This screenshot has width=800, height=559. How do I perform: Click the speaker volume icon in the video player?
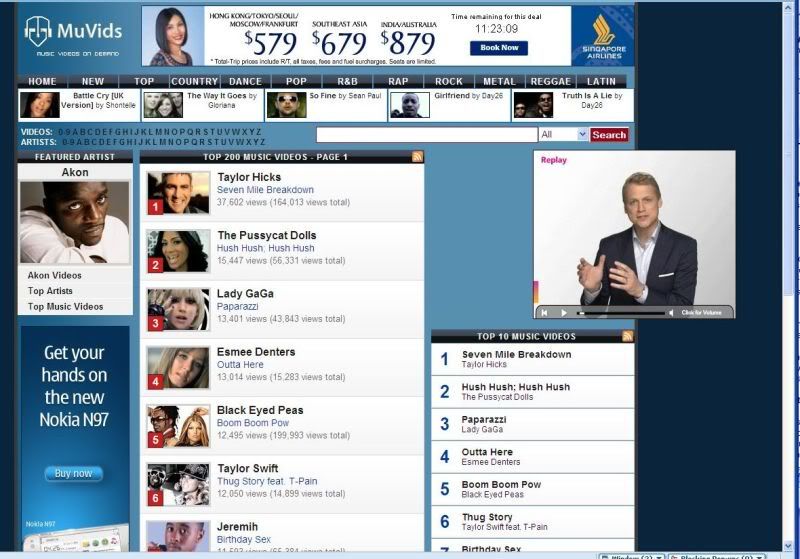[673, 312]
